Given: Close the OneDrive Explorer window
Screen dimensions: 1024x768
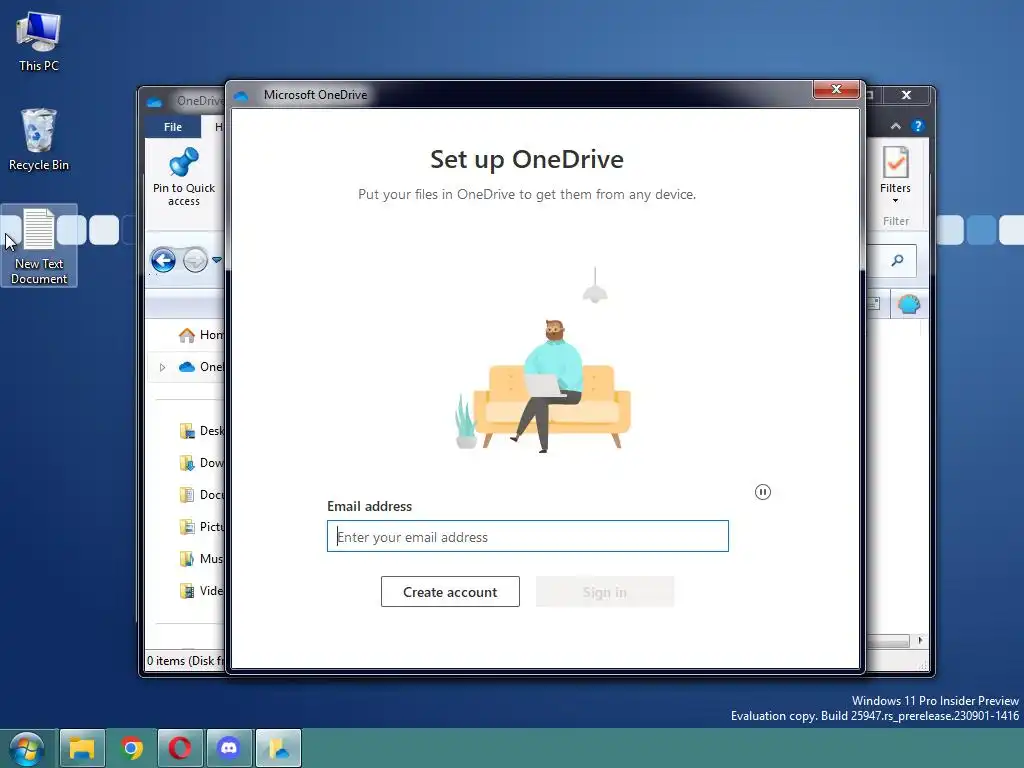Looking at the screenshot, I should [x=906, y=95].
